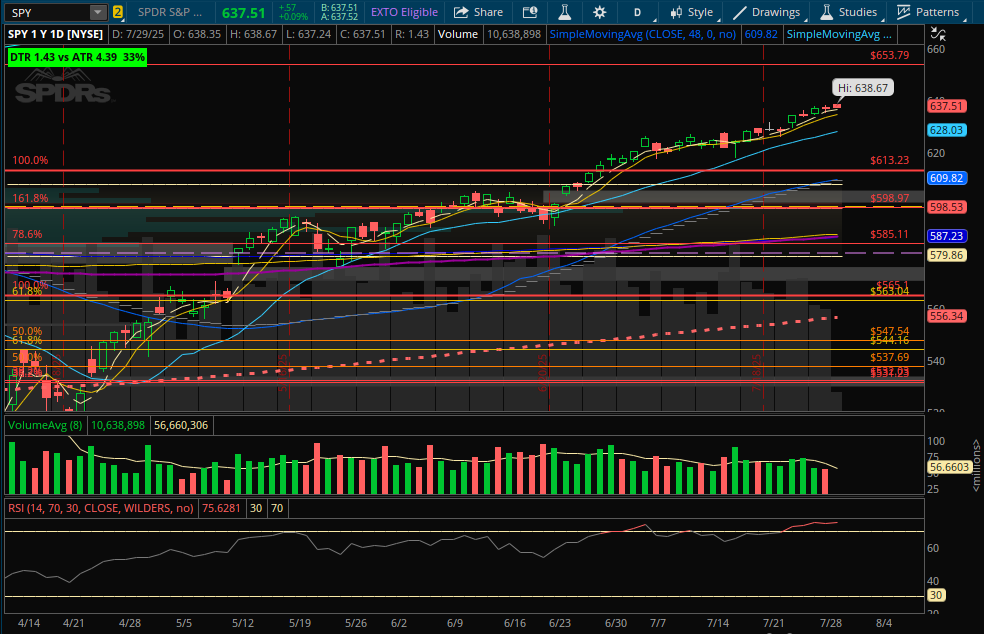Click the 56.6603 volume axis tag

tap(949, 467)
